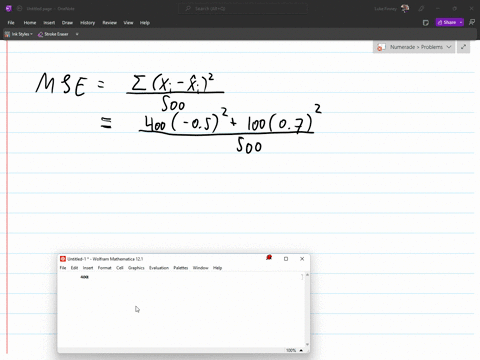This screenshot has height=360, width=480.
Task: Expand the Numerade > Problems notebook dropdown
Action: (x=449, y=47)
